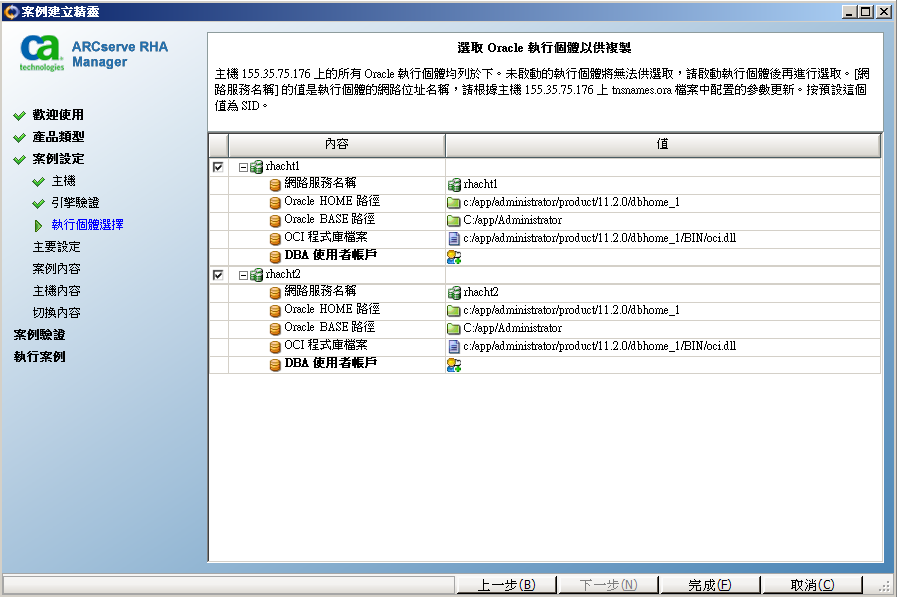Uncheck the rhacht2 instance checkbox
The image size is (897, 597).
[x=218, y=275]
